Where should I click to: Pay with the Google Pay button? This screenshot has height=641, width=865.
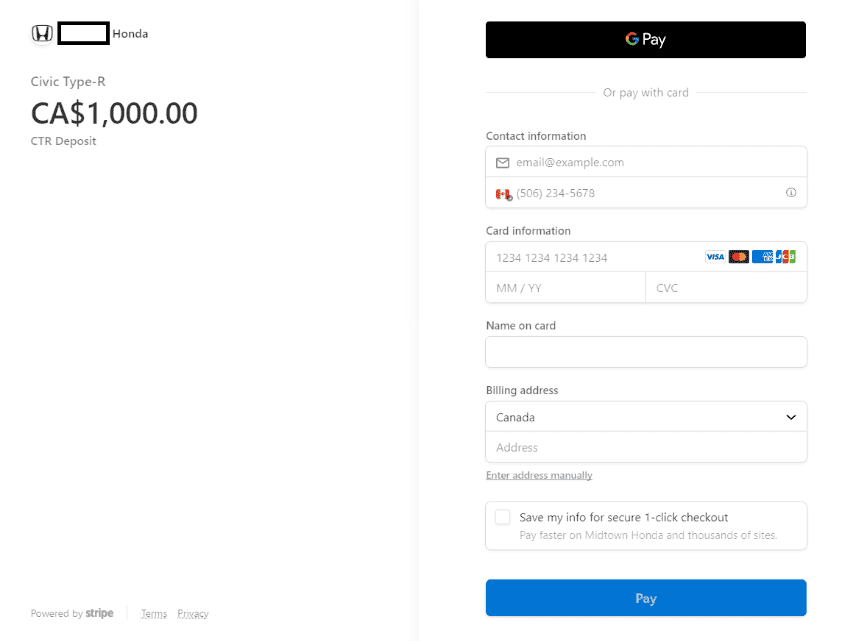click(646, 40)
